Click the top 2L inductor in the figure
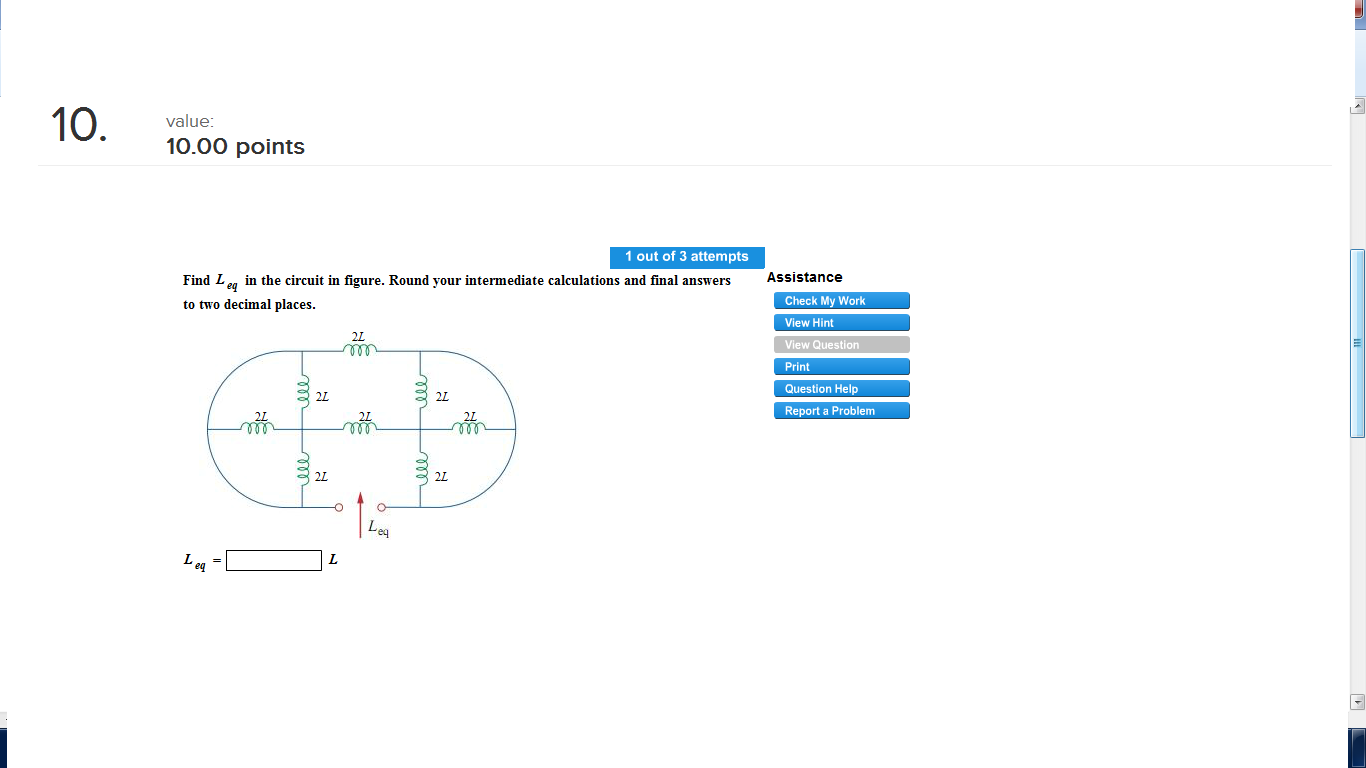 tap(360, 350)
